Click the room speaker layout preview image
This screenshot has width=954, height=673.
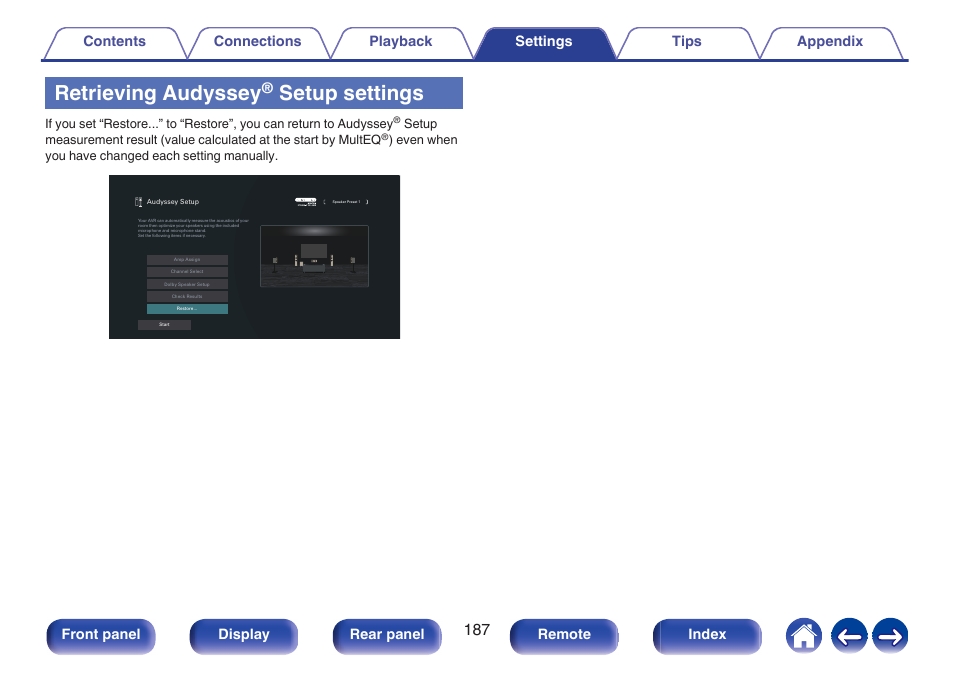click(x=315, y=256)
